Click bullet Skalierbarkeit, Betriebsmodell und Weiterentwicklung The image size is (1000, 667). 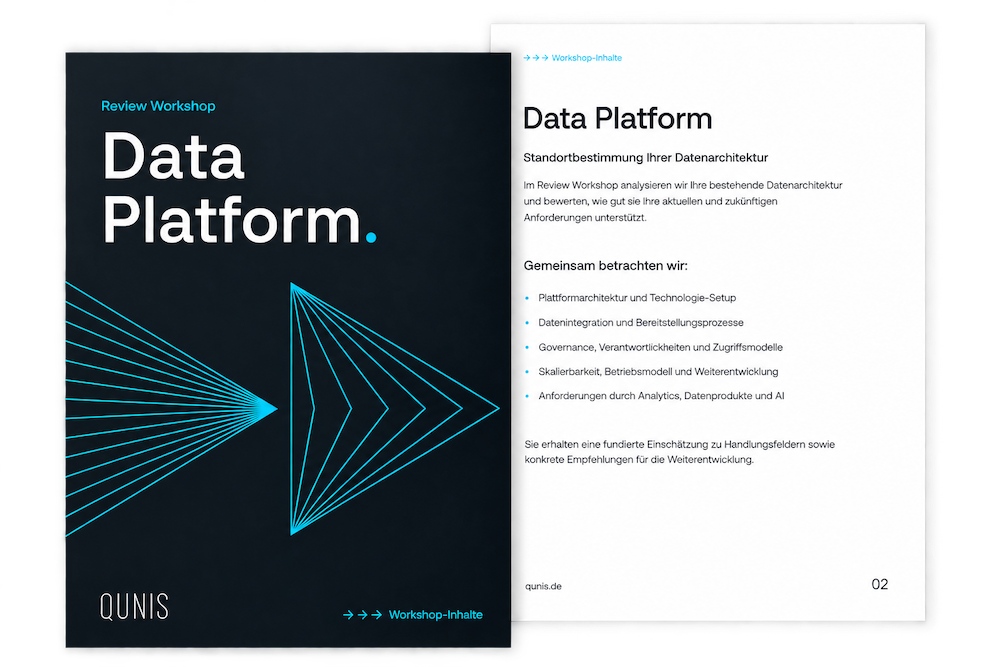tap(658, 372)
